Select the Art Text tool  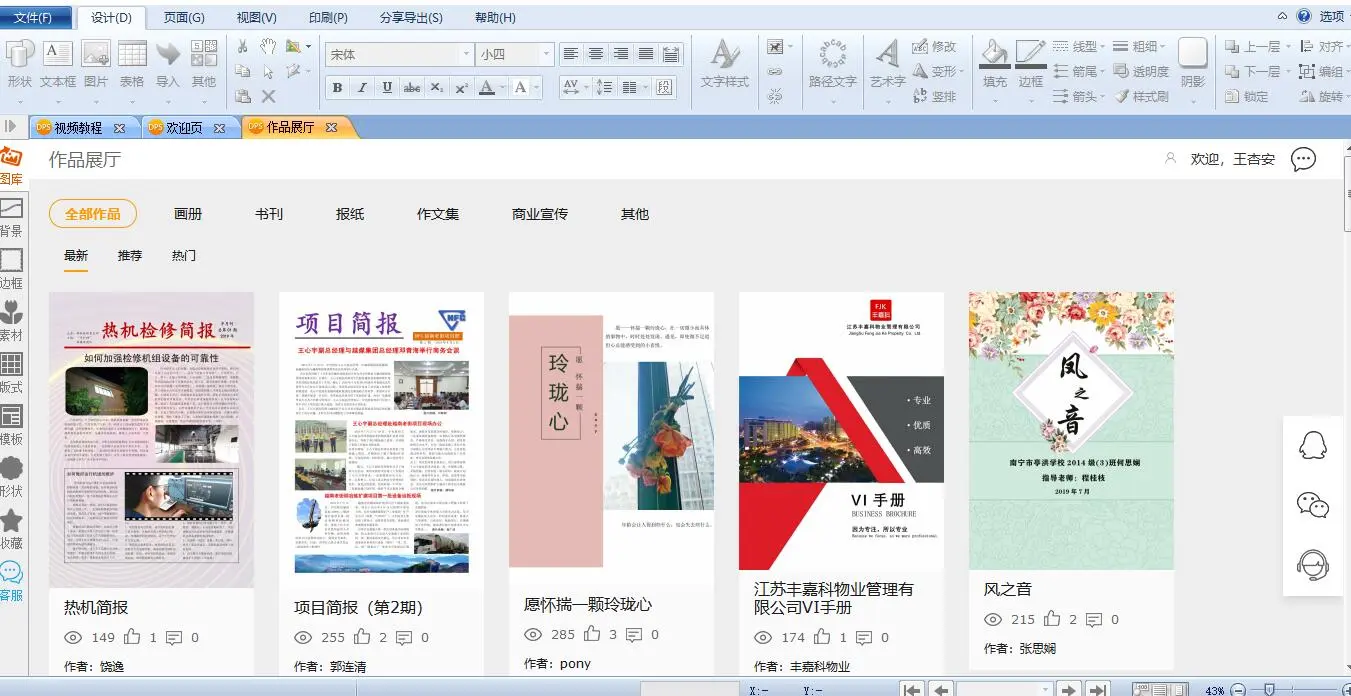(x=887, y=57)
